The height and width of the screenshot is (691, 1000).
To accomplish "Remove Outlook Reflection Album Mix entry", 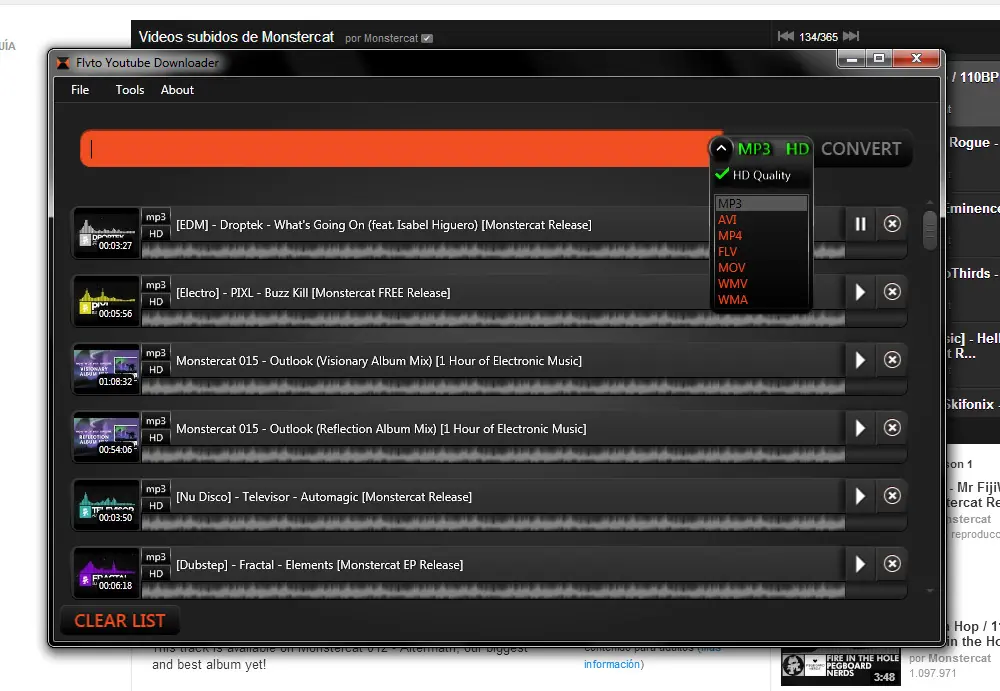I will pos(892,428).
